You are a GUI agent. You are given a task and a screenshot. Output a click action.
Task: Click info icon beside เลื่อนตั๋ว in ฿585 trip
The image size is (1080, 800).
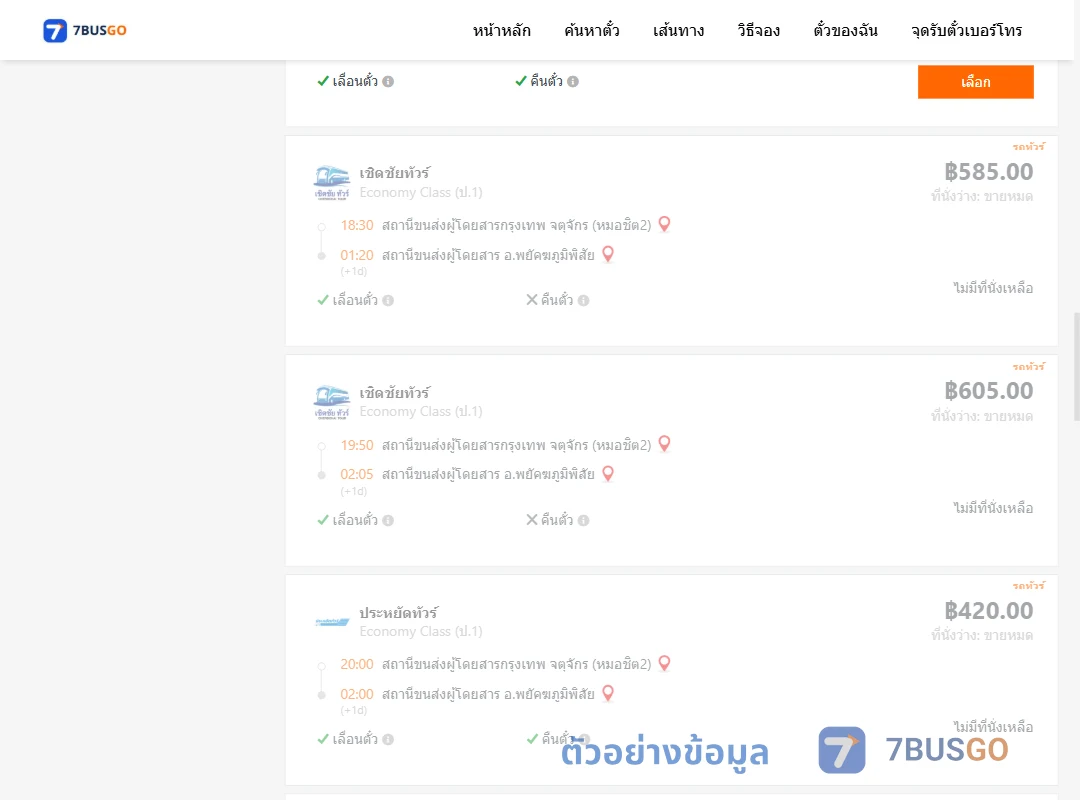click(388, 300)
